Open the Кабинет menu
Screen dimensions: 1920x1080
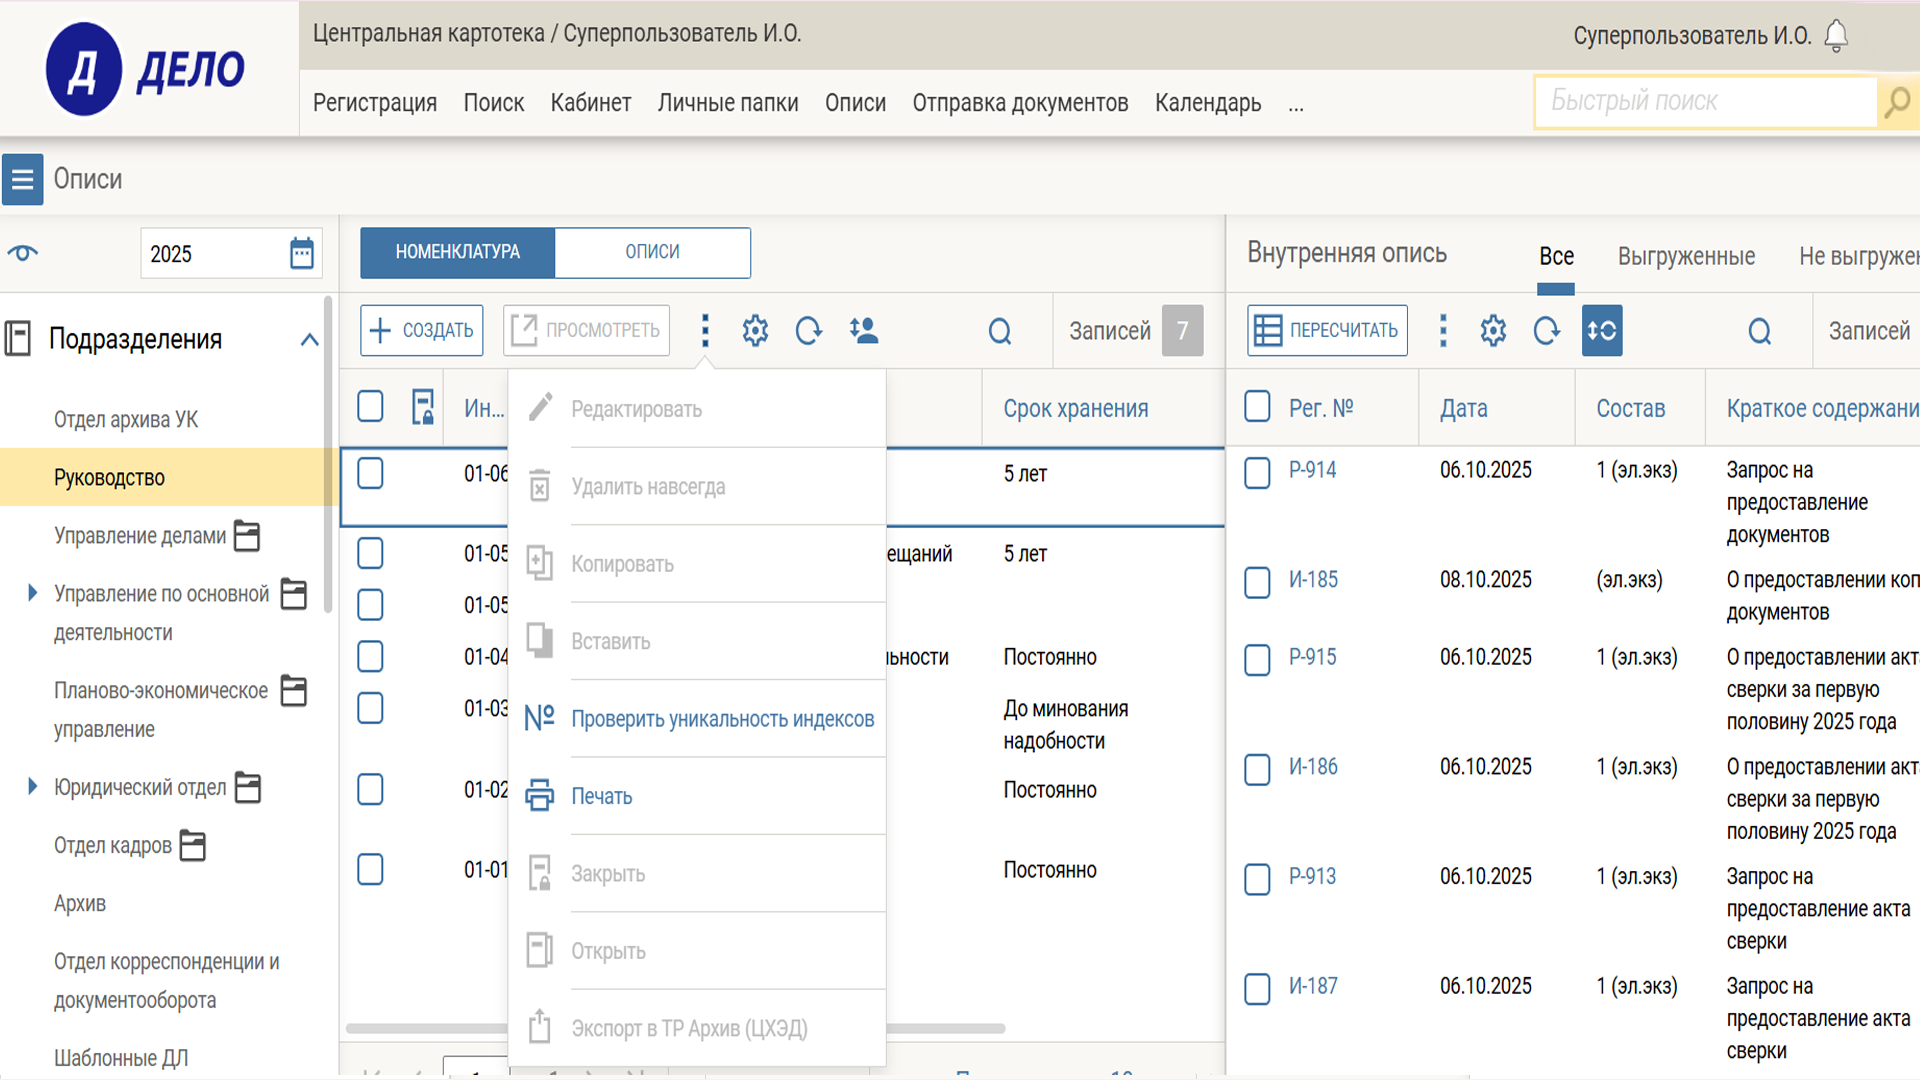click(x=591, y=103)
